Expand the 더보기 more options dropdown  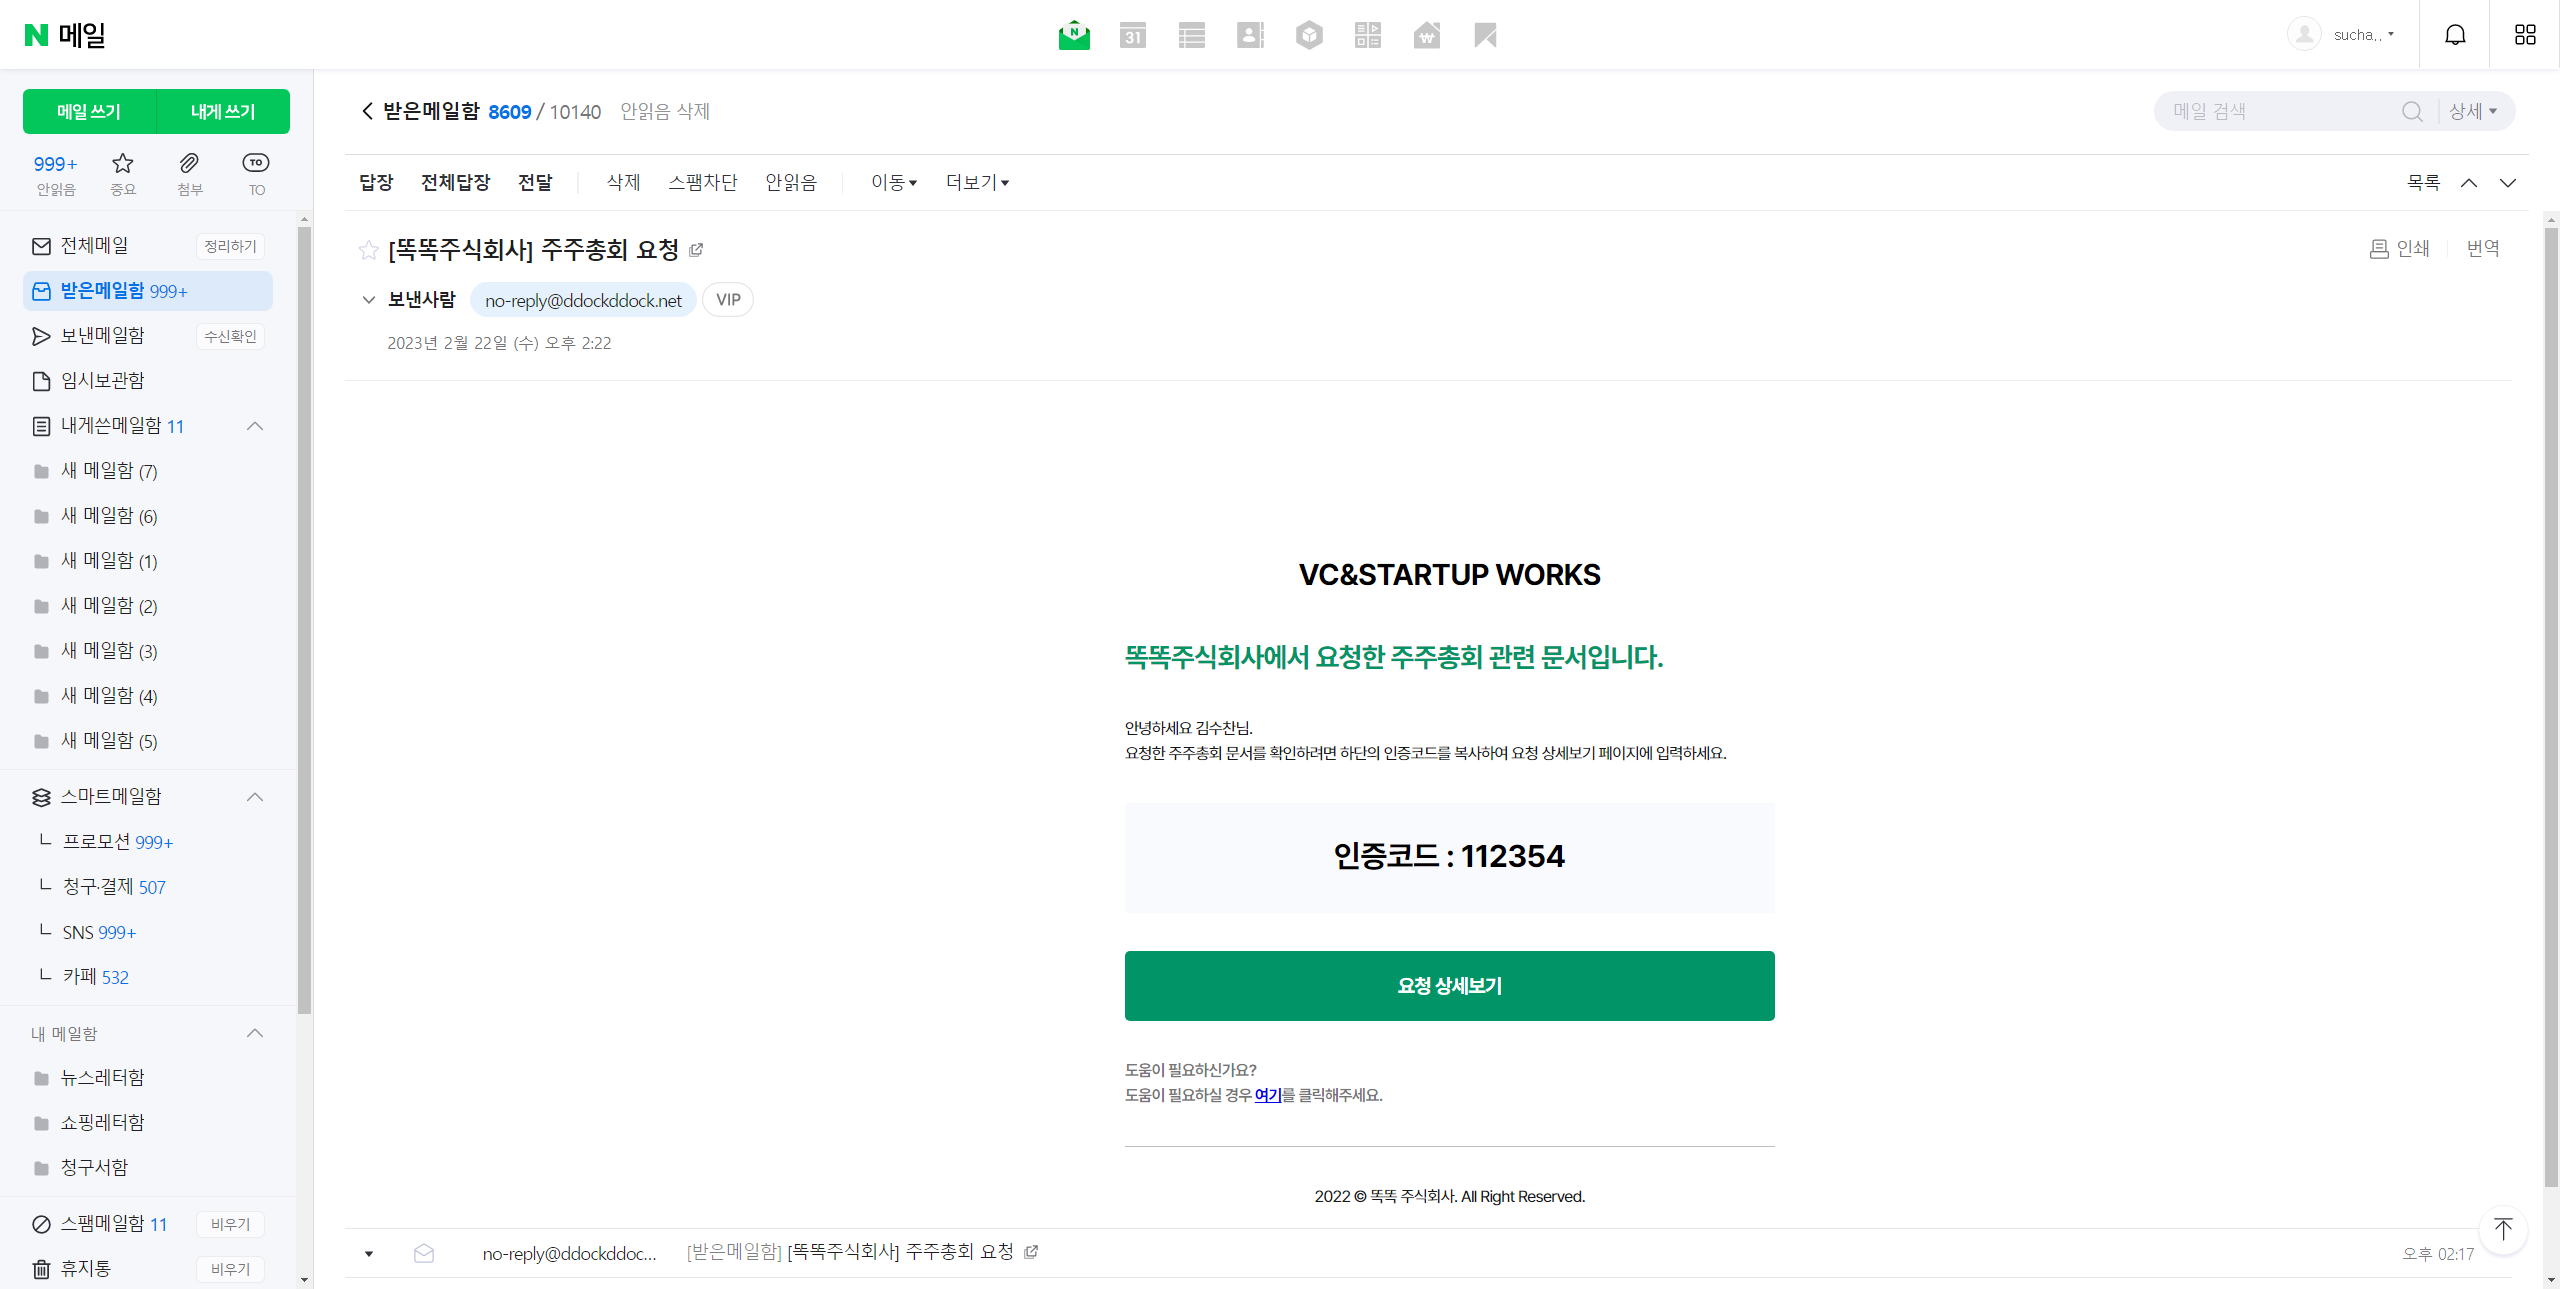tap(977, 182)
